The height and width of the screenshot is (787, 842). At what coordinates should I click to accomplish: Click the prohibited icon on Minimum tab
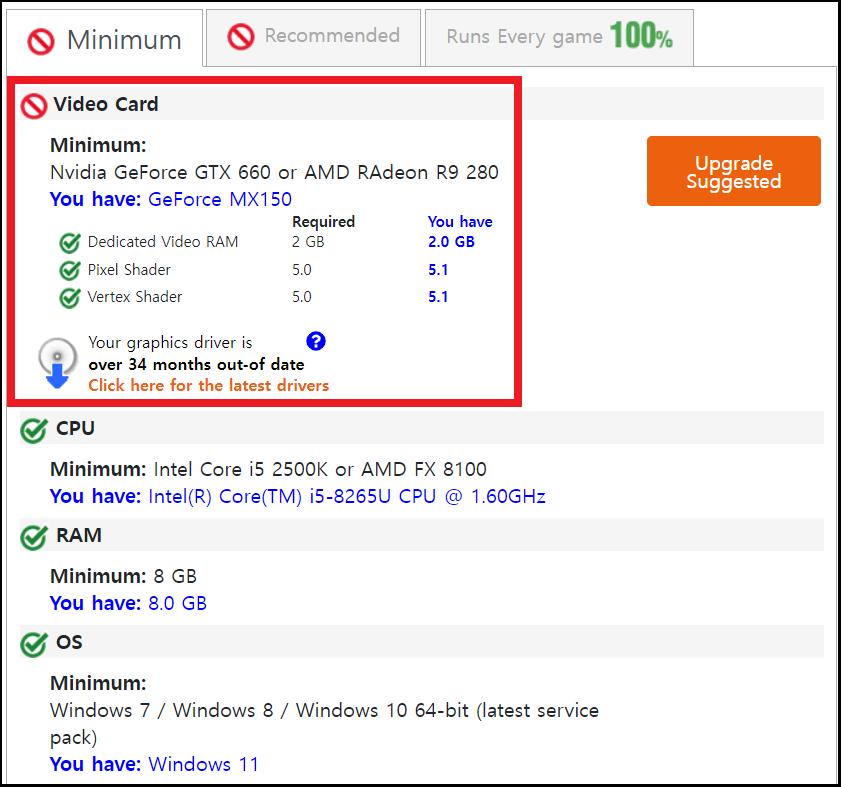pos(41,41)
